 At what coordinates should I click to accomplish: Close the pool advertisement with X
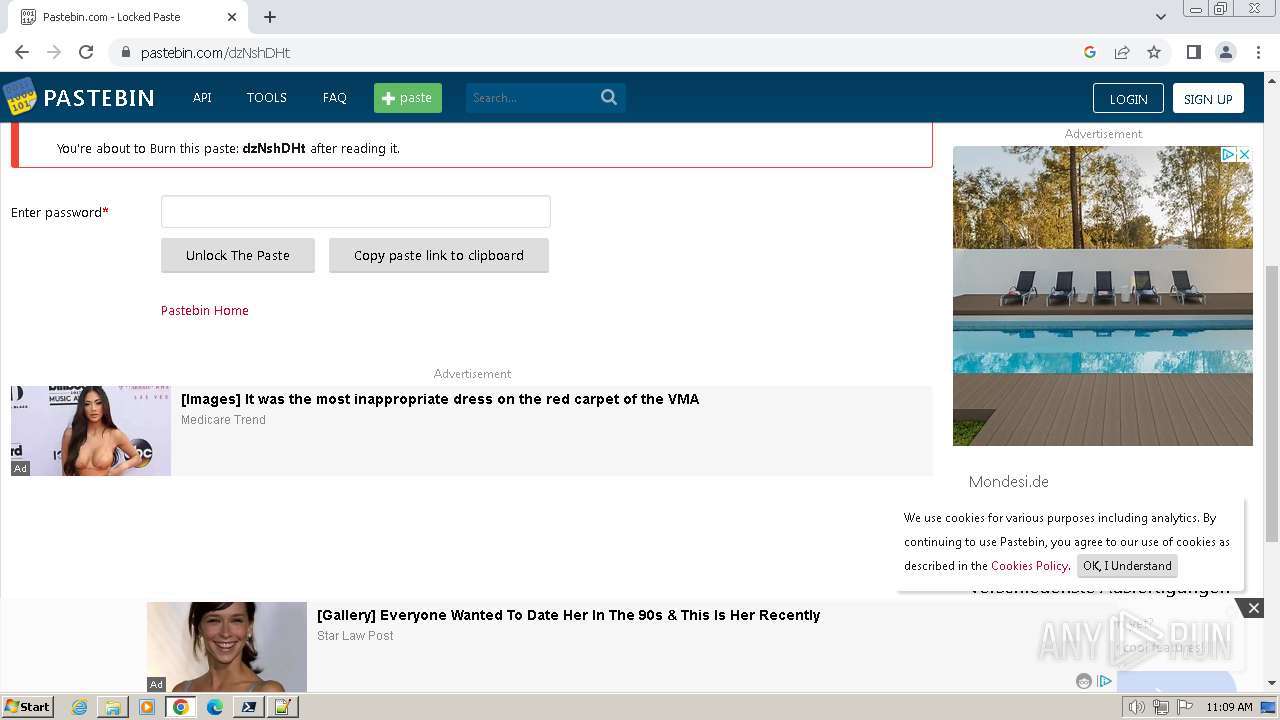(x=1245, y=154)
